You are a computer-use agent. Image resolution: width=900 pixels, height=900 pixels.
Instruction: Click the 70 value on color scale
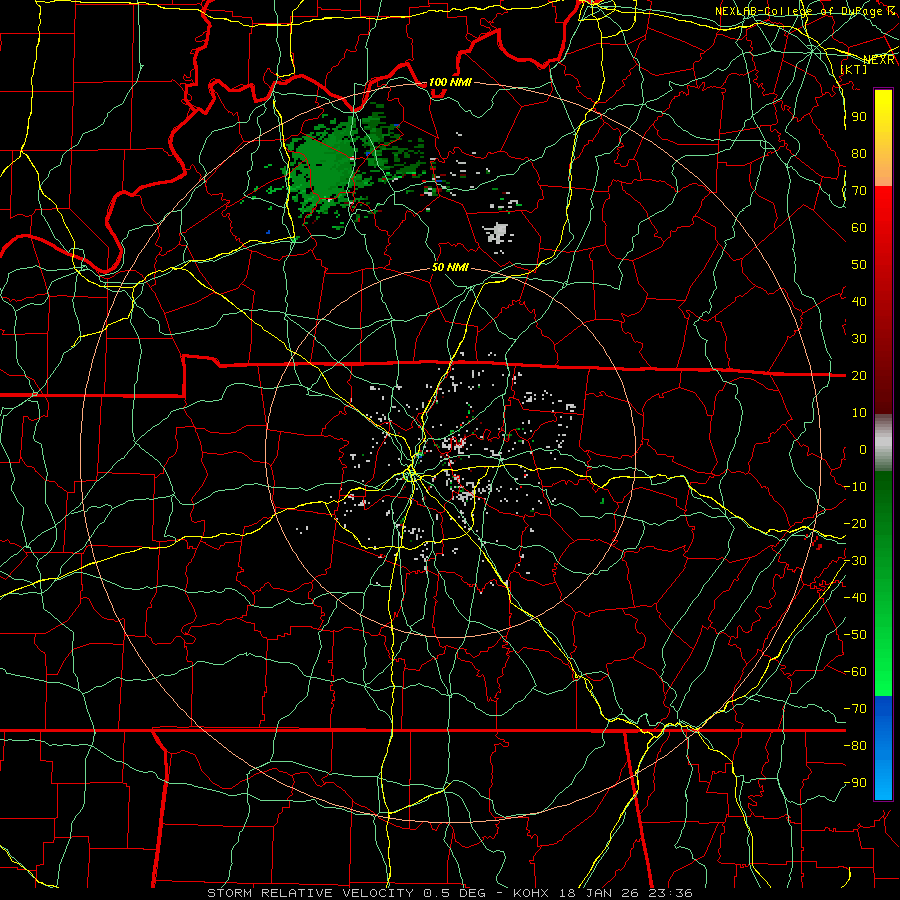coord(859,191)
